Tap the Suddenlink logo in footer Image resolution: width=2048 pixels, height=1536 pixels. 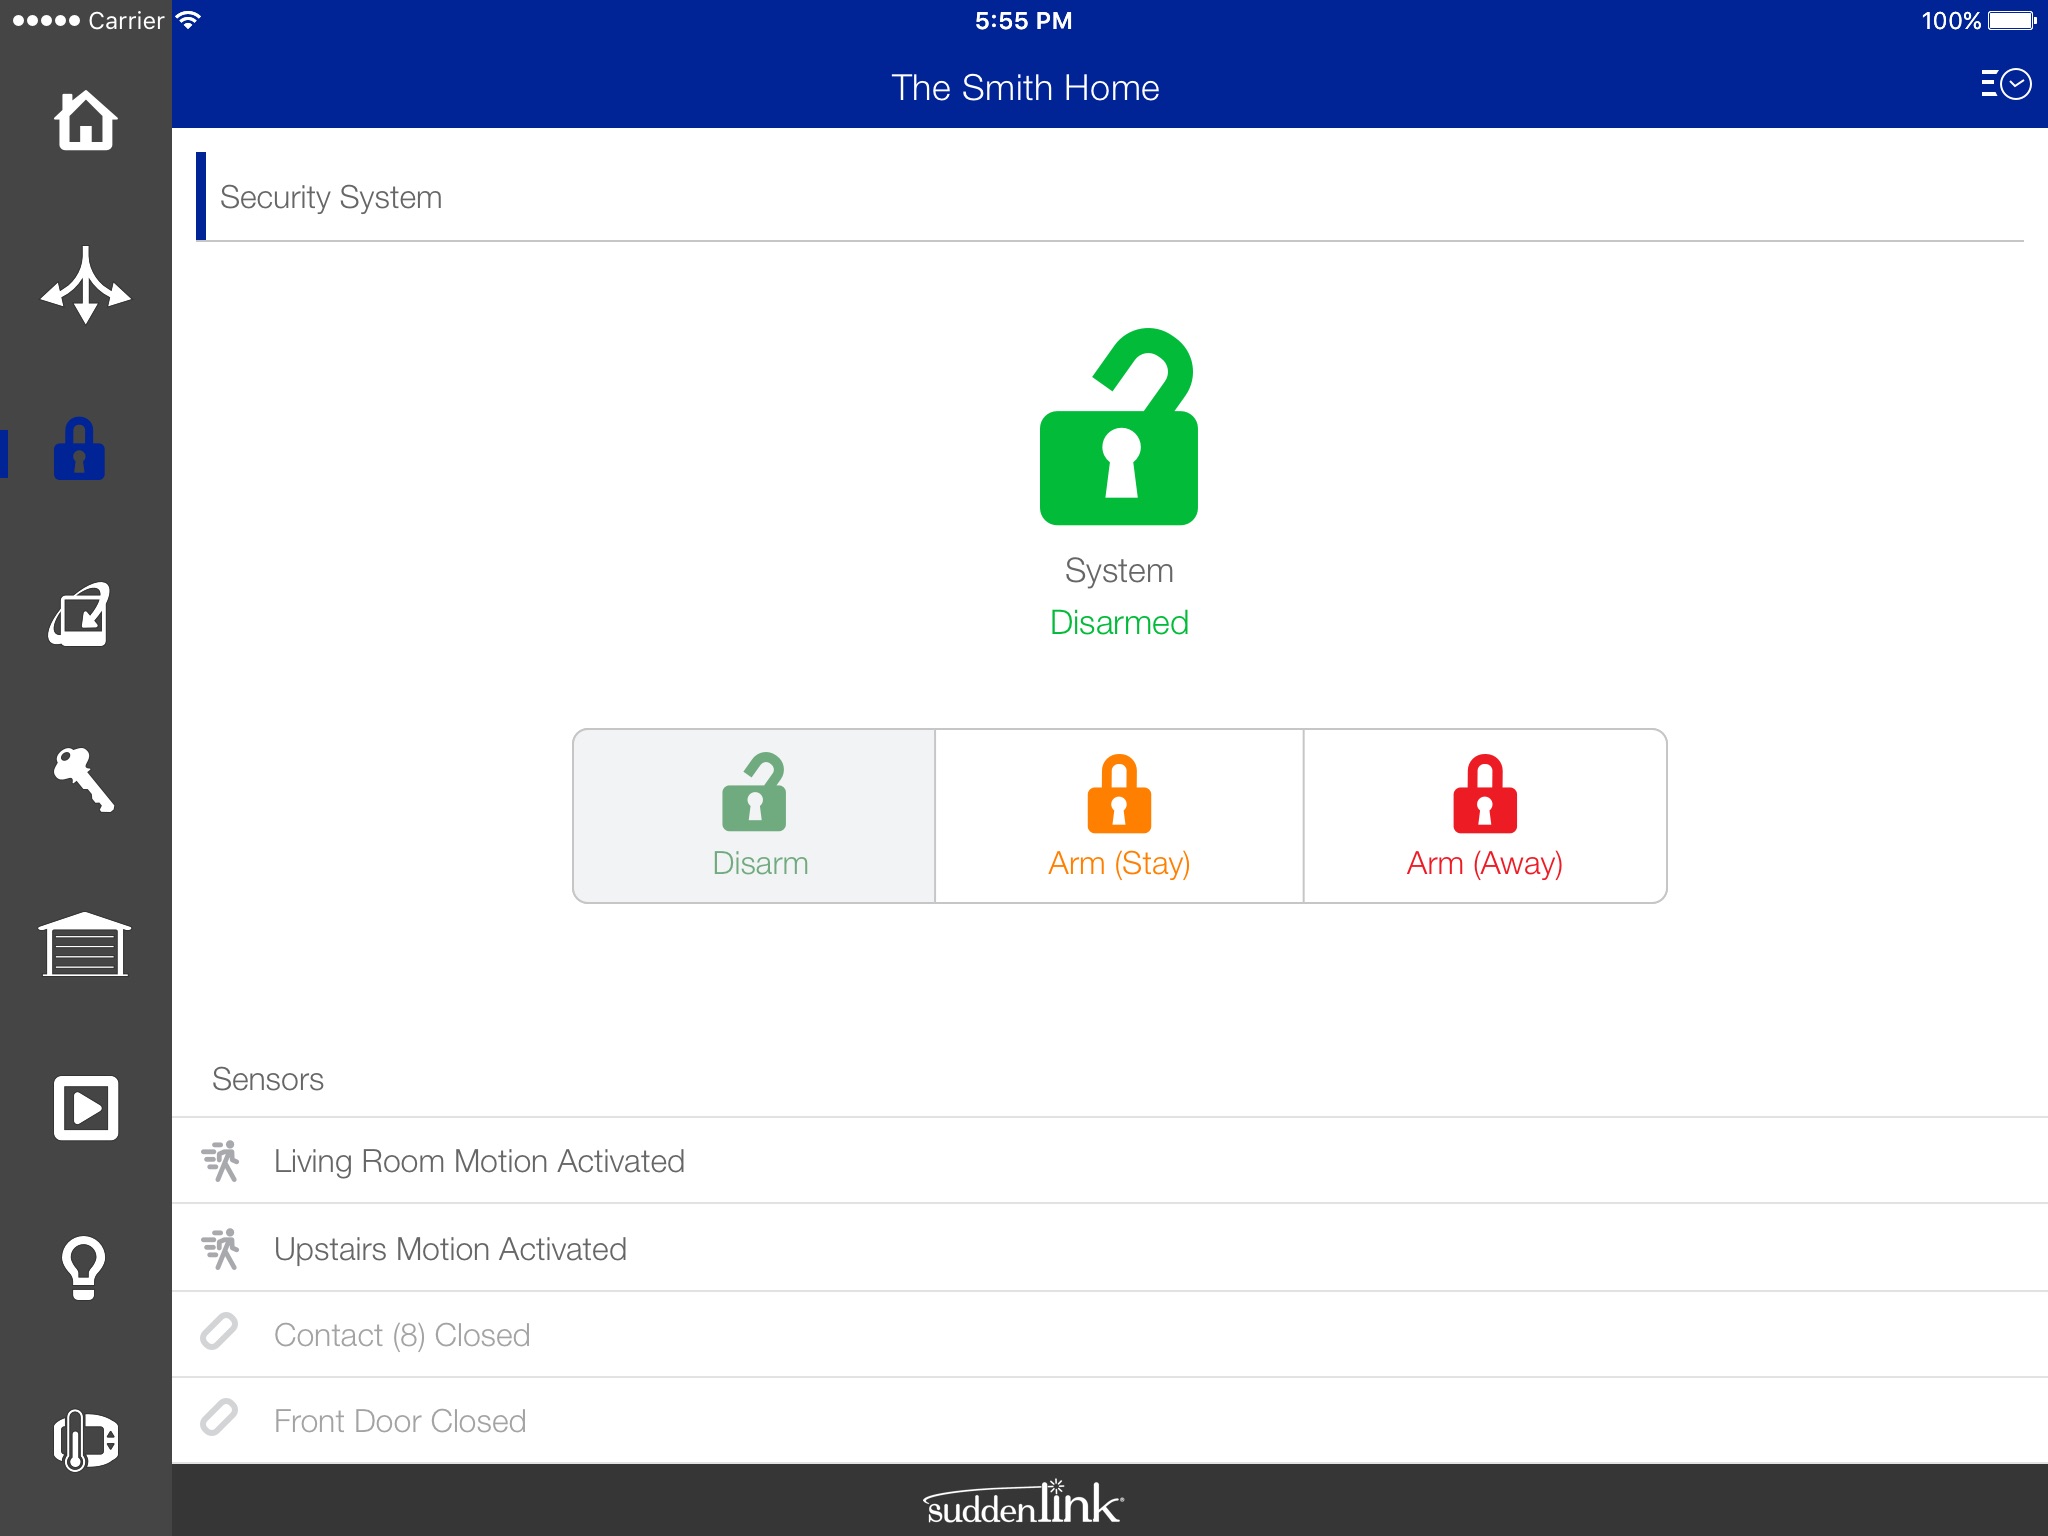[1024, 1504]
